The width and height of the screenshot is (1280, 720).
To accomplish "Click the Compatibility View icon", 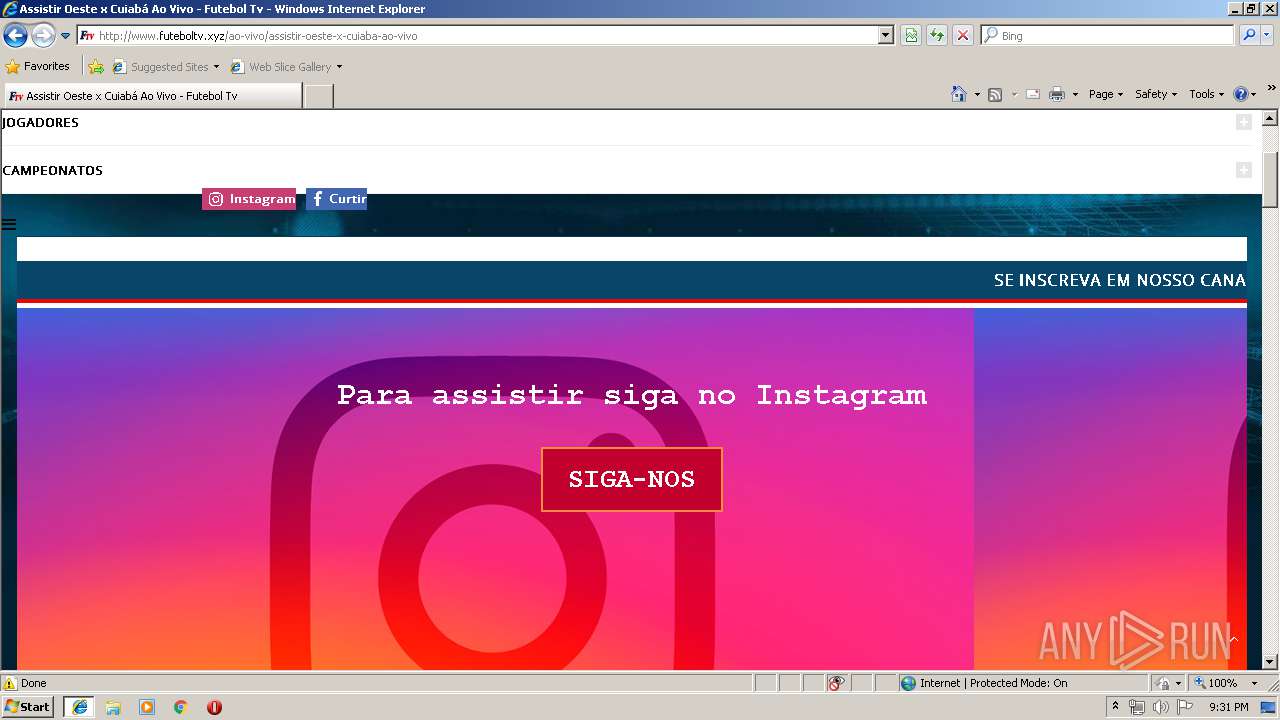I will coord(911,36).
